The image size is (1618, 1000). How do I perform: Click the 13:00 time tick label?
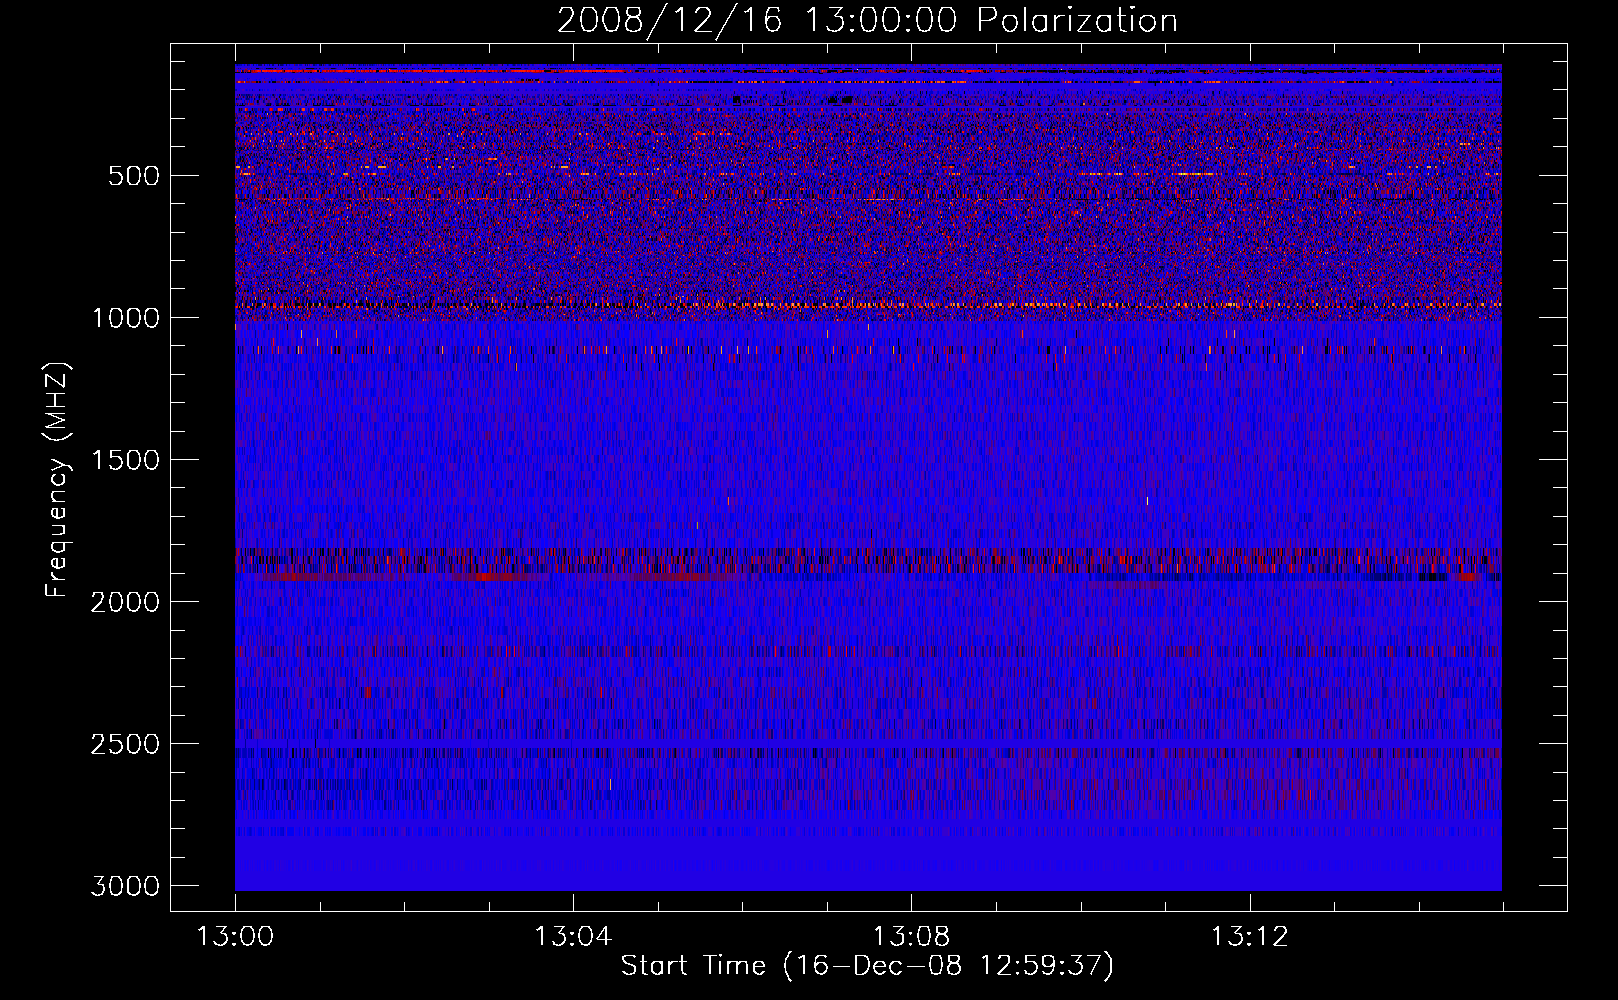point(235,937)
